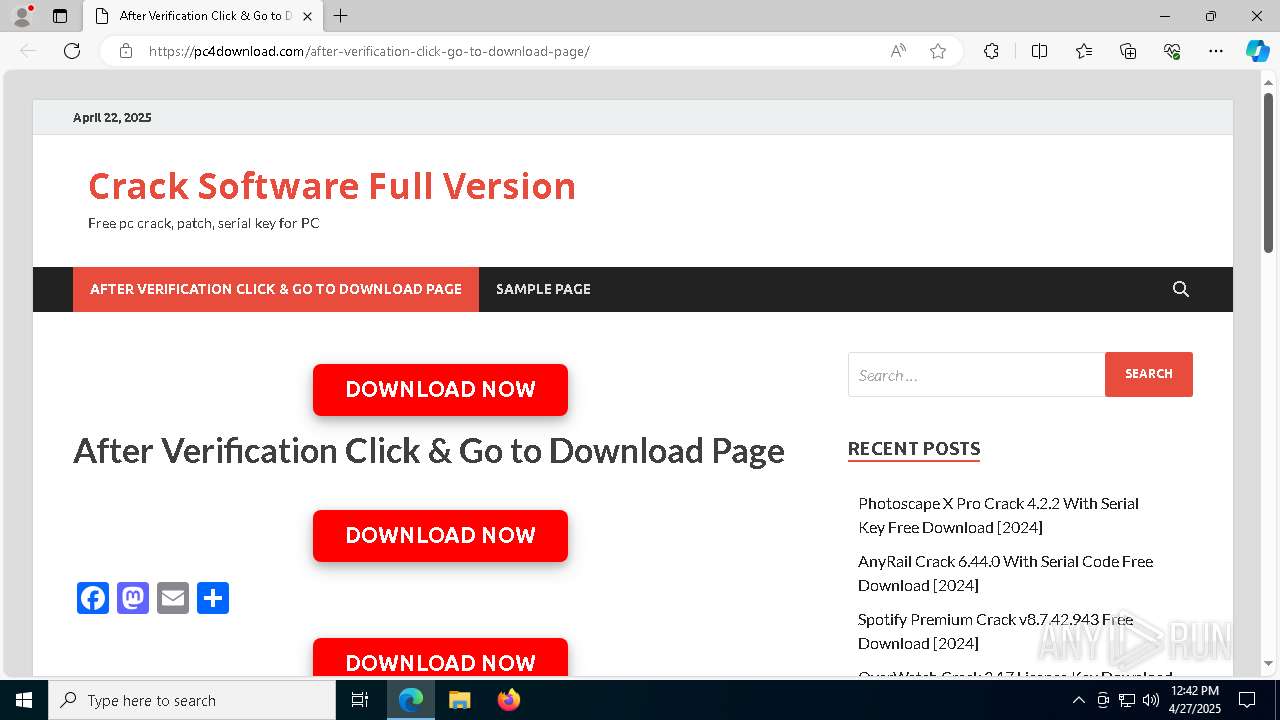Refresh the page with reload icon
1280x720 pixels.
click(72, 51)
